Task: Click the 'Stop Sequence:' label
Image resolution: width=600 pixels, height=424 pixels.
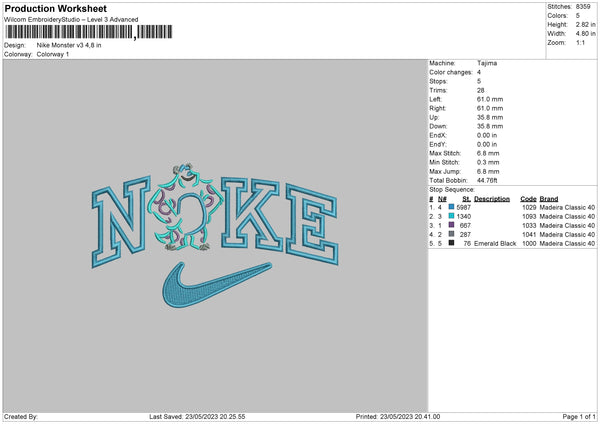Action: (x=452, y=189)
